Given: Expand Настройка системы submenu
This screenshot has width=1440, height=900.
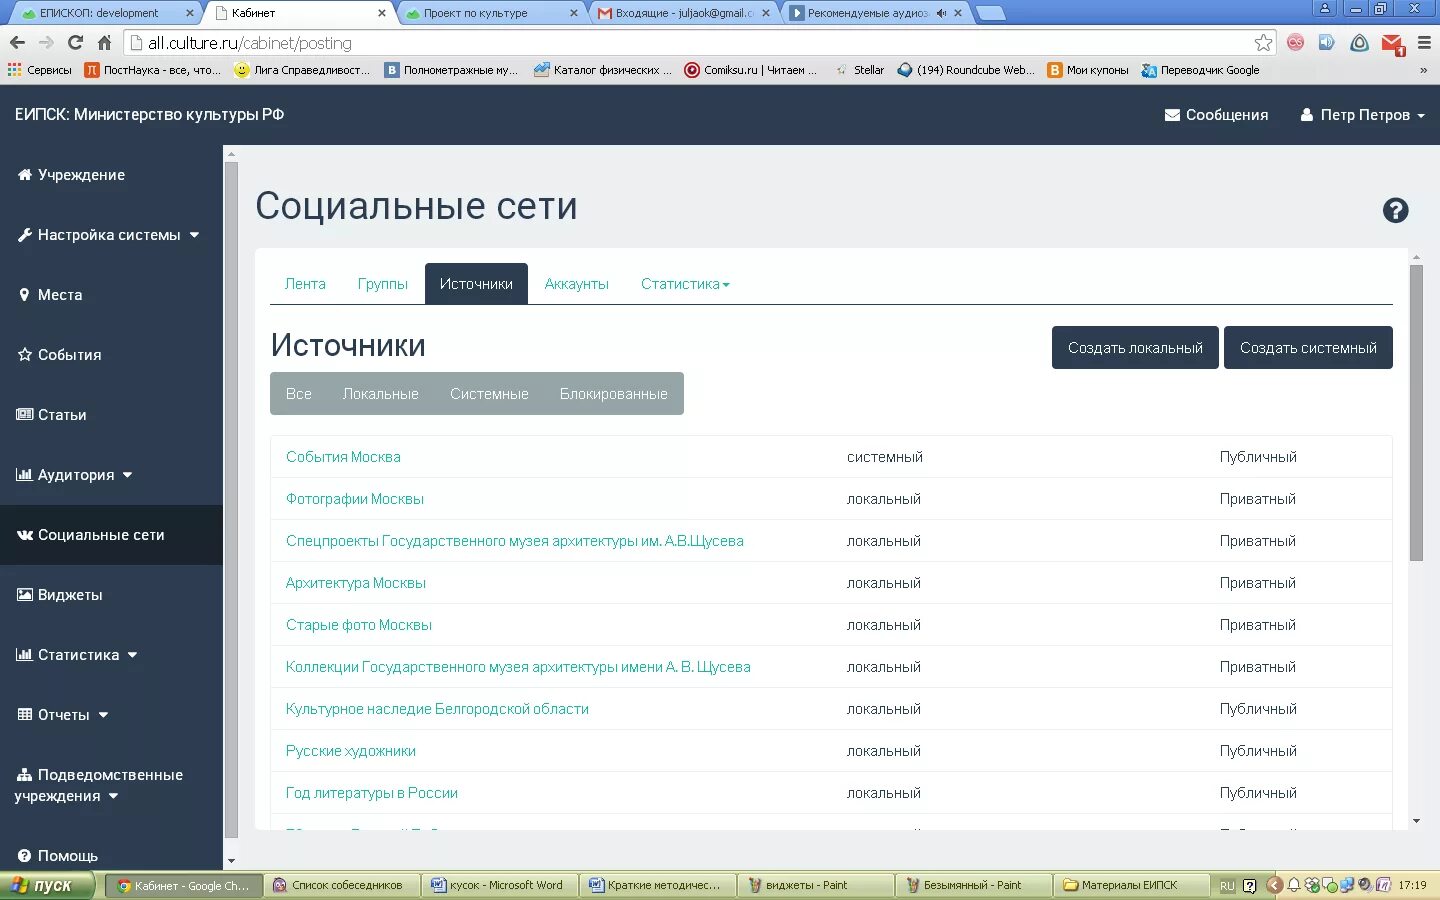Looking at the screenshot, I should (x=109, y=235).
